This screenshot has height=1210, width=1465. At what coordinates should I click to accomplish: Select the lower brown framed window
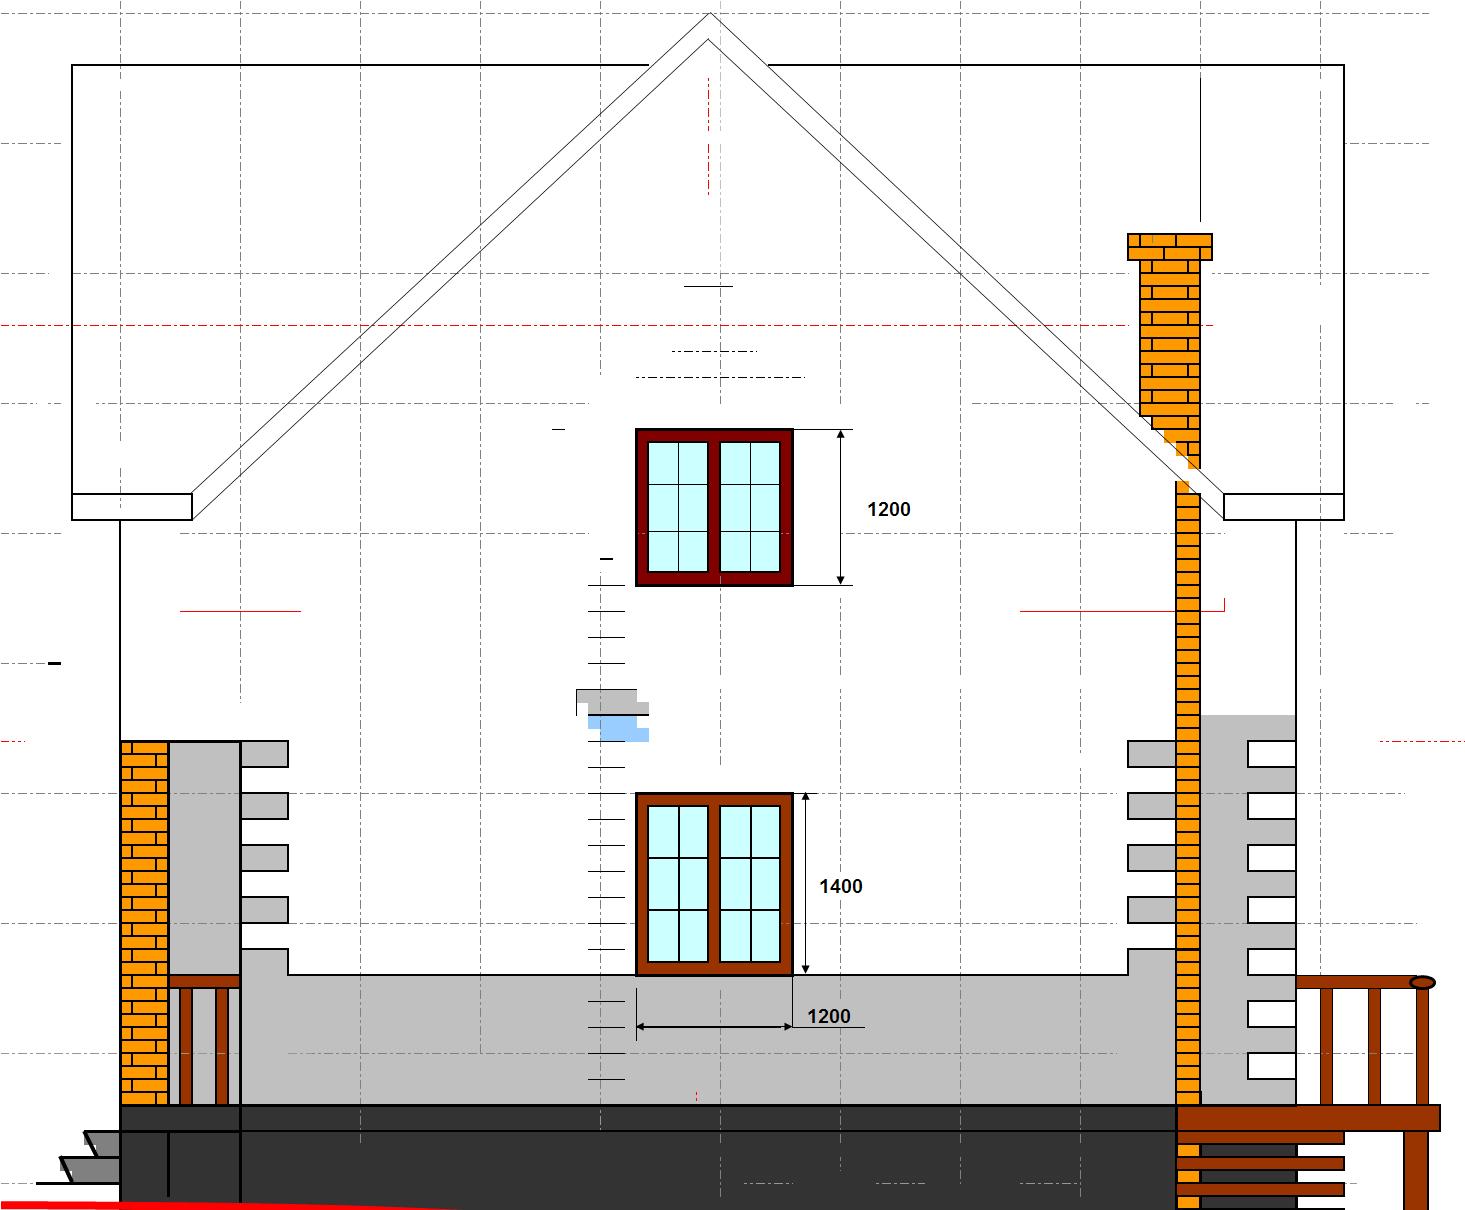(x=714, y=884)
